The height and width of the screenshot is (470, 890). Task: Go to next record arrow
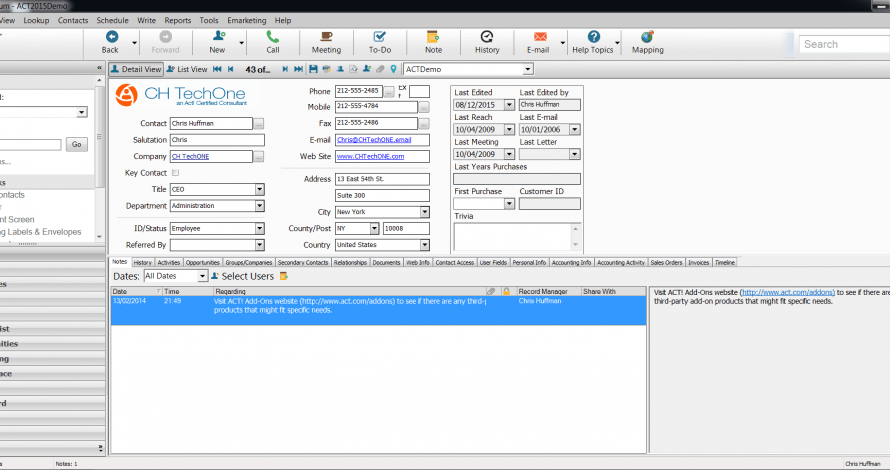point(285,69)
